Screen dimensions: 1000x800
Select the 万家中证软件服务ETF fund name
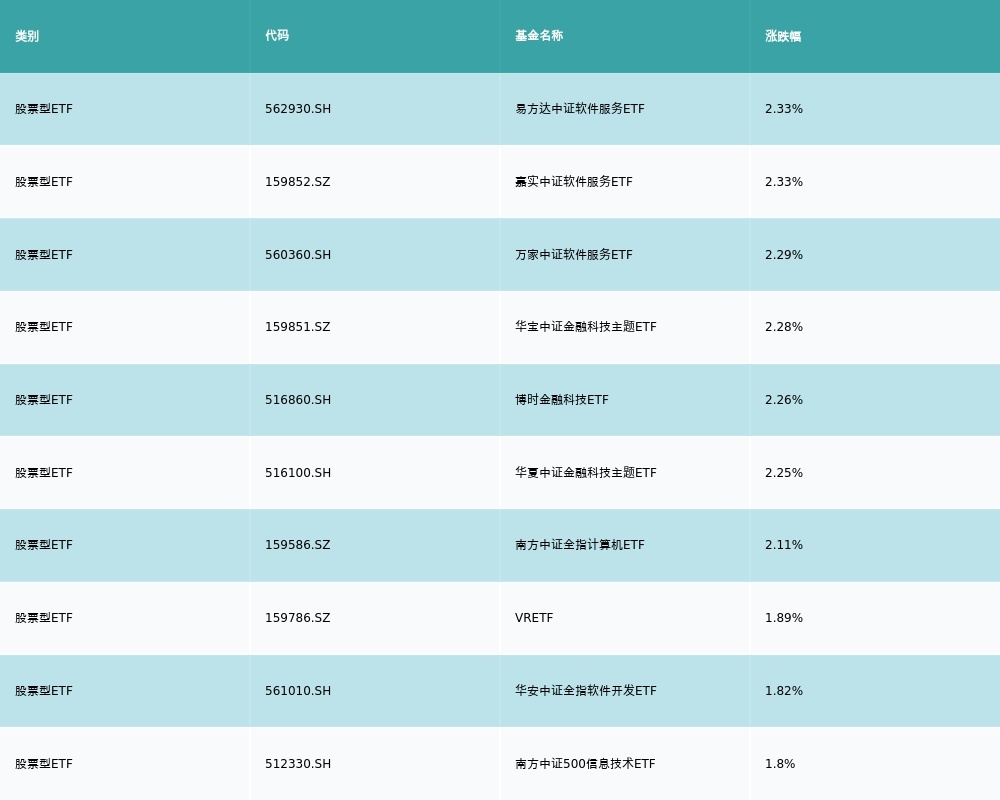(574, 255)
